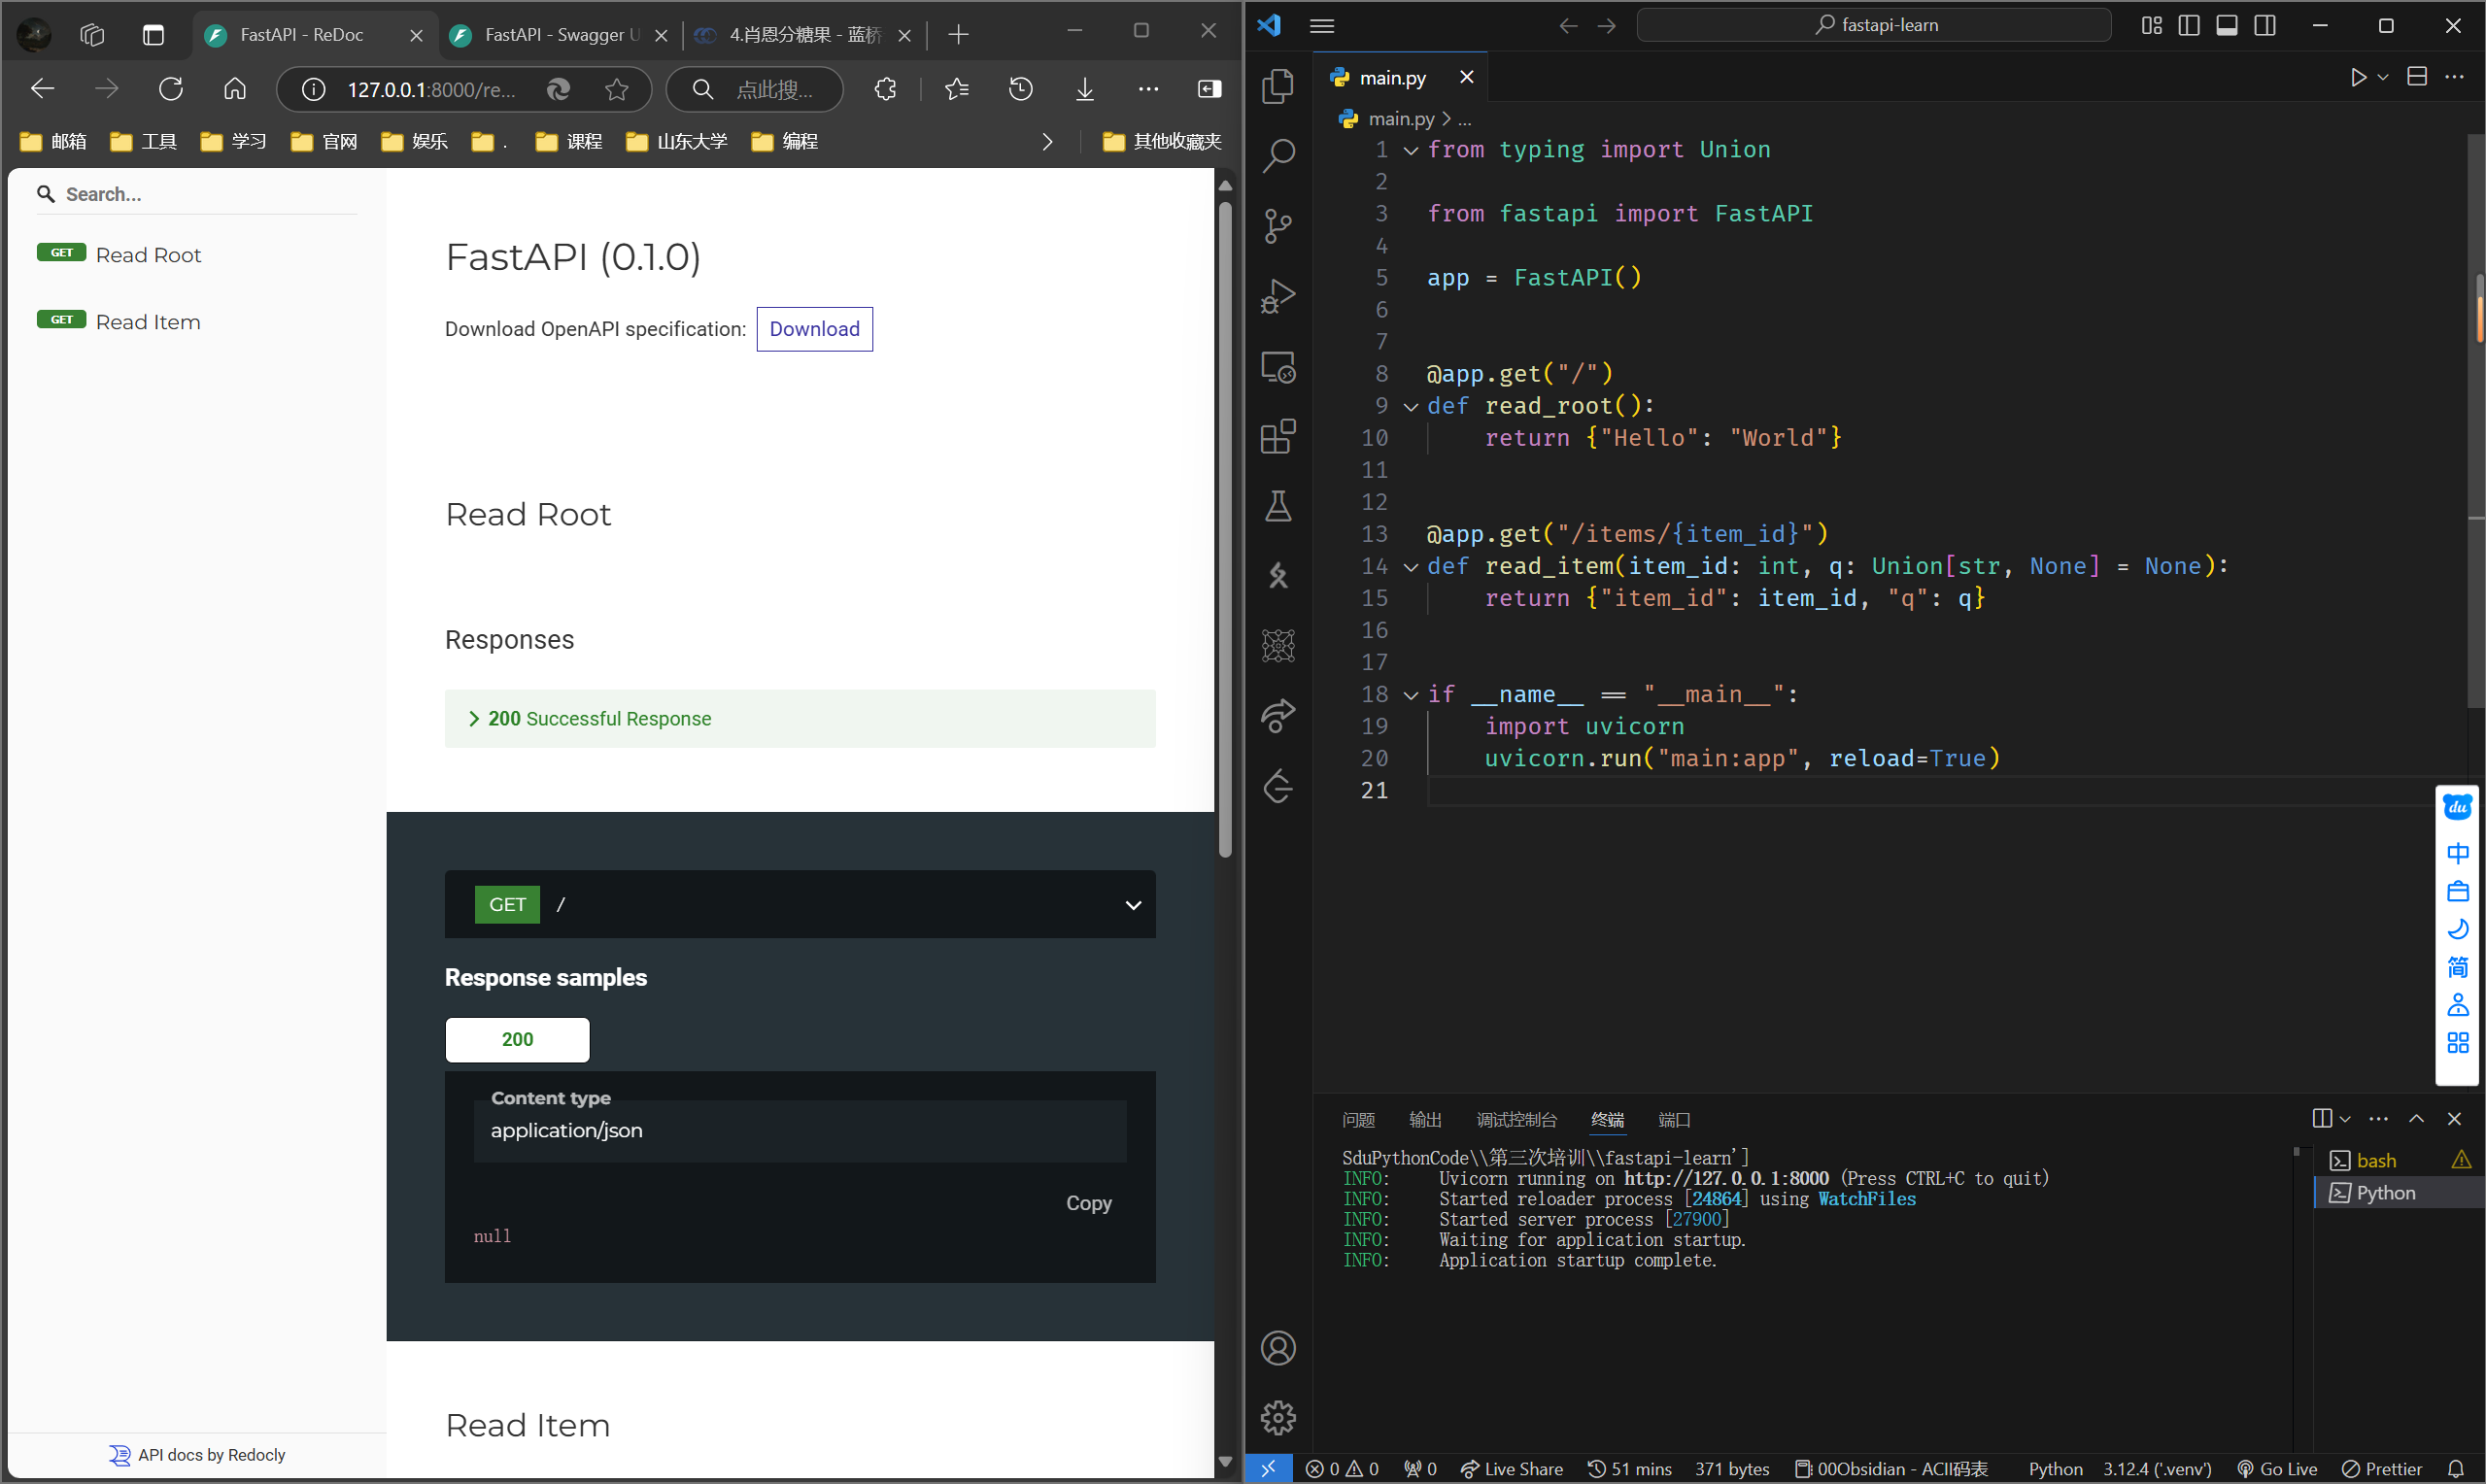Select bash terminal in list
The width and height of the screenshot is (2486, 1484).
pyautogui.click(x=2398, y=1160)
